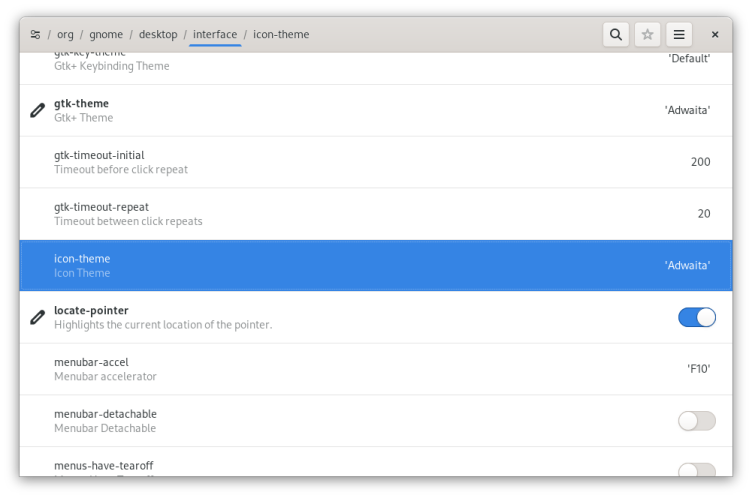This screenshot has width=752, height=498.
Task: Jump to the desktop path segment
Action: [x=158, y=34]
